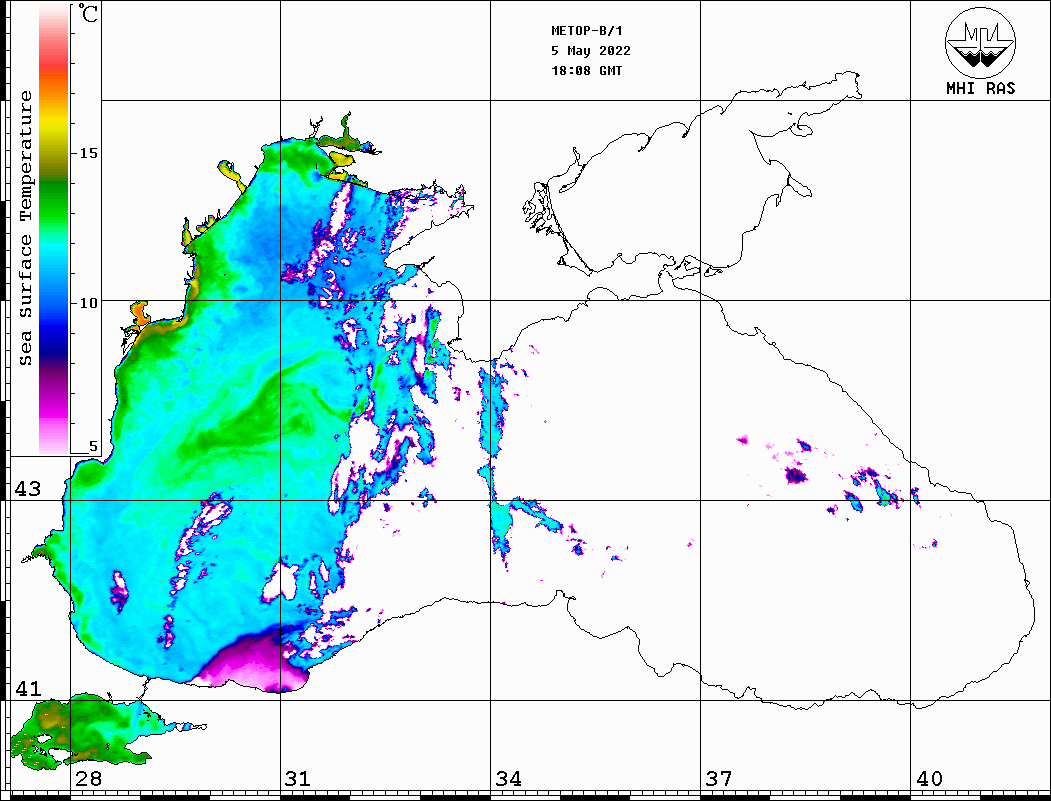This screenshot has height=801, width=1051.
Task: Click the °C unit label on legend
Action: click(87, 13)
